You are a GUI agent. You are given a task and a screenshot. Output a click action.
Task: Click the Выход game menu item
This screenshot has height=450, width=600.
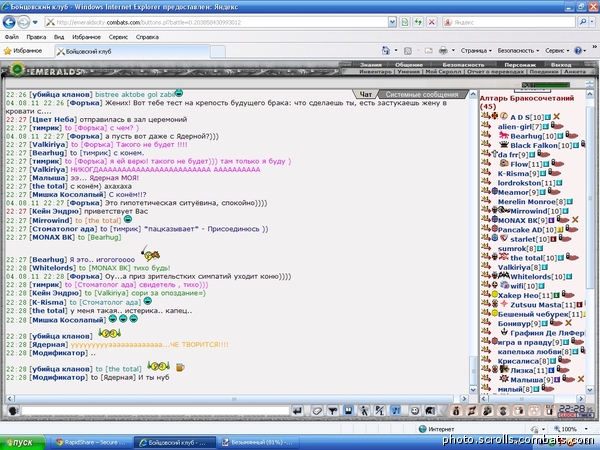561,65
